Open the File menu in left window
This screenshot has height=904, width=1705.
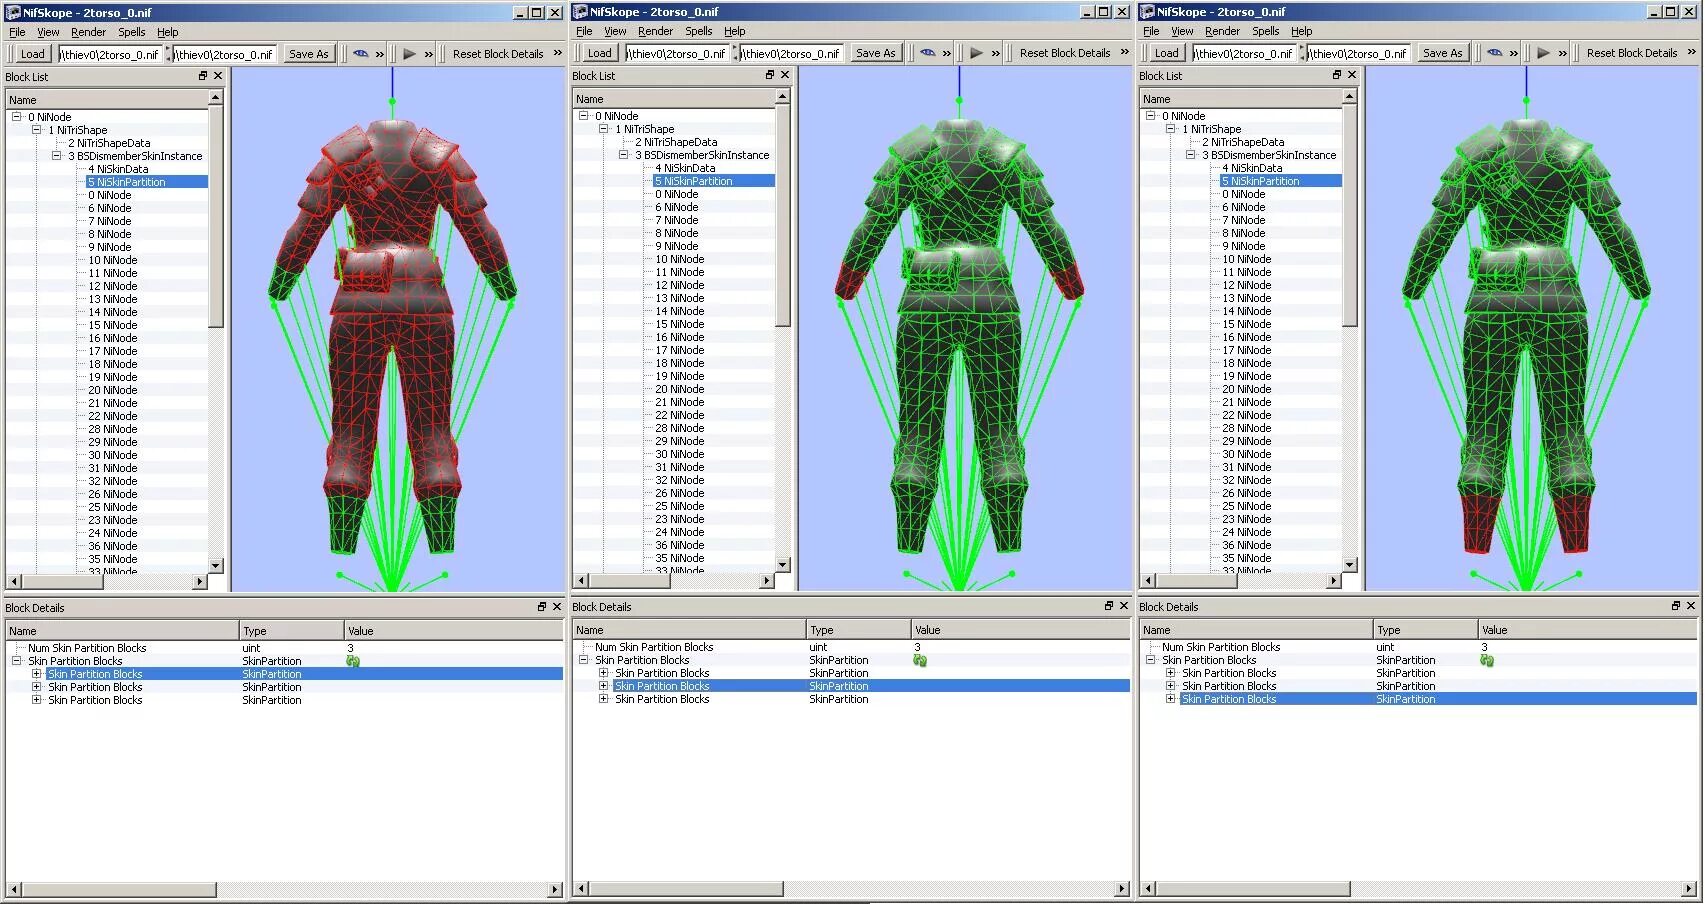(x=17, y=32)
